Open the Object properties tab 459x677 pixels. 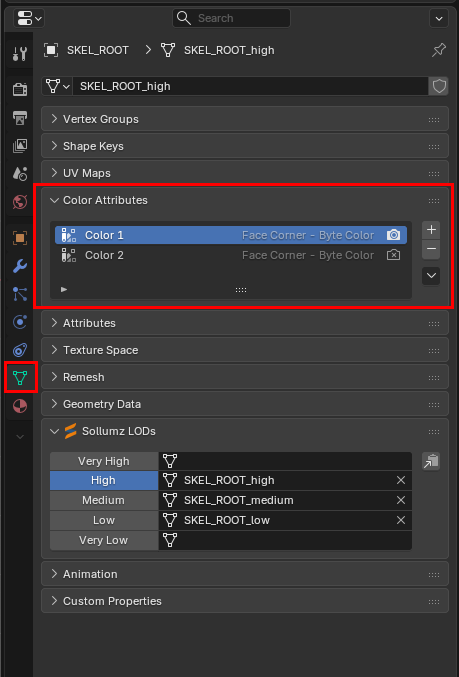point(20,238)
